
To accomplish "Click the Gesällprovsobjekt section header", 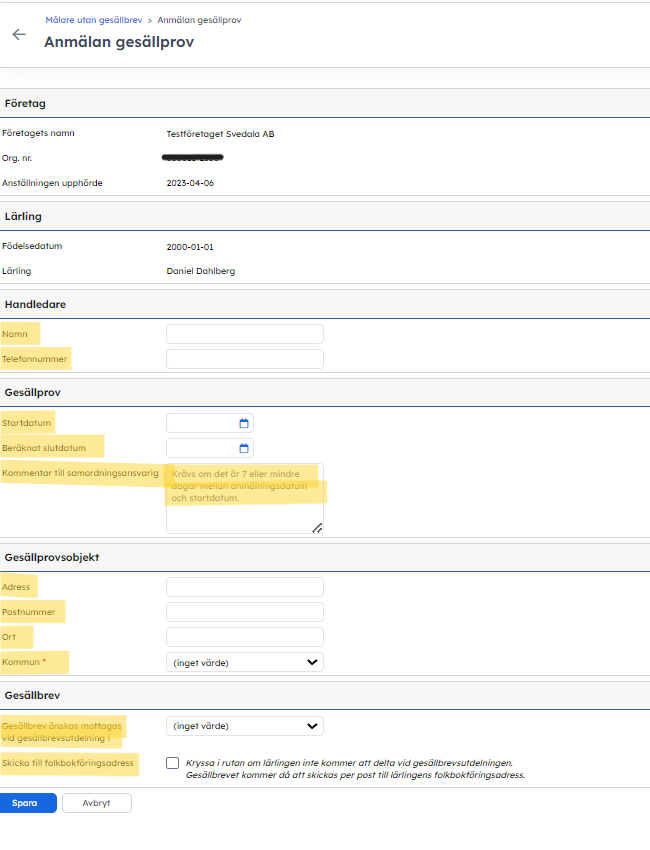I will [x=52, y=557].
